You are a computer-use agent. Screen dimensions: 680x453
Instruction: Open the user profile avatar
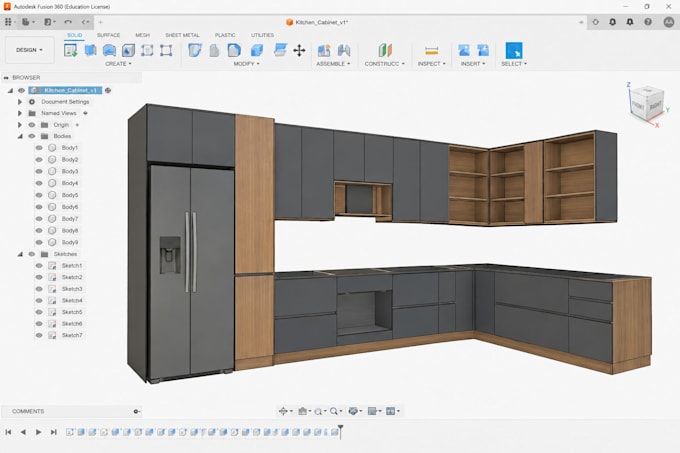pyautogui.click(x=669, y=22)
